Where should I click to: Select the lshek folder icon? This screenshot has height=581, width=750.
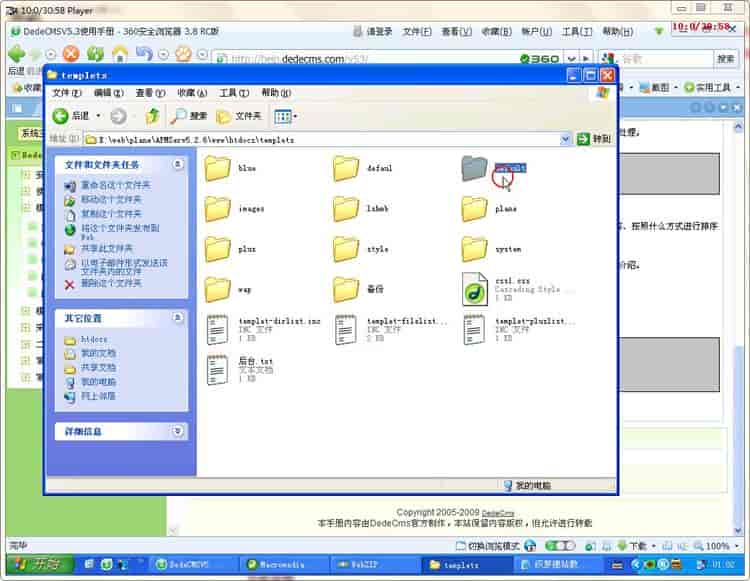tap(346, 209)
